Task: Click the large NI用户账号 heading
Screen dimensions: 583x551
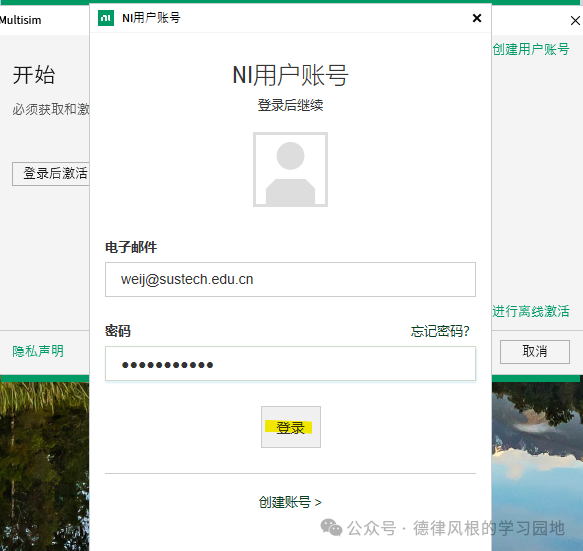Action: pos(290,75)
